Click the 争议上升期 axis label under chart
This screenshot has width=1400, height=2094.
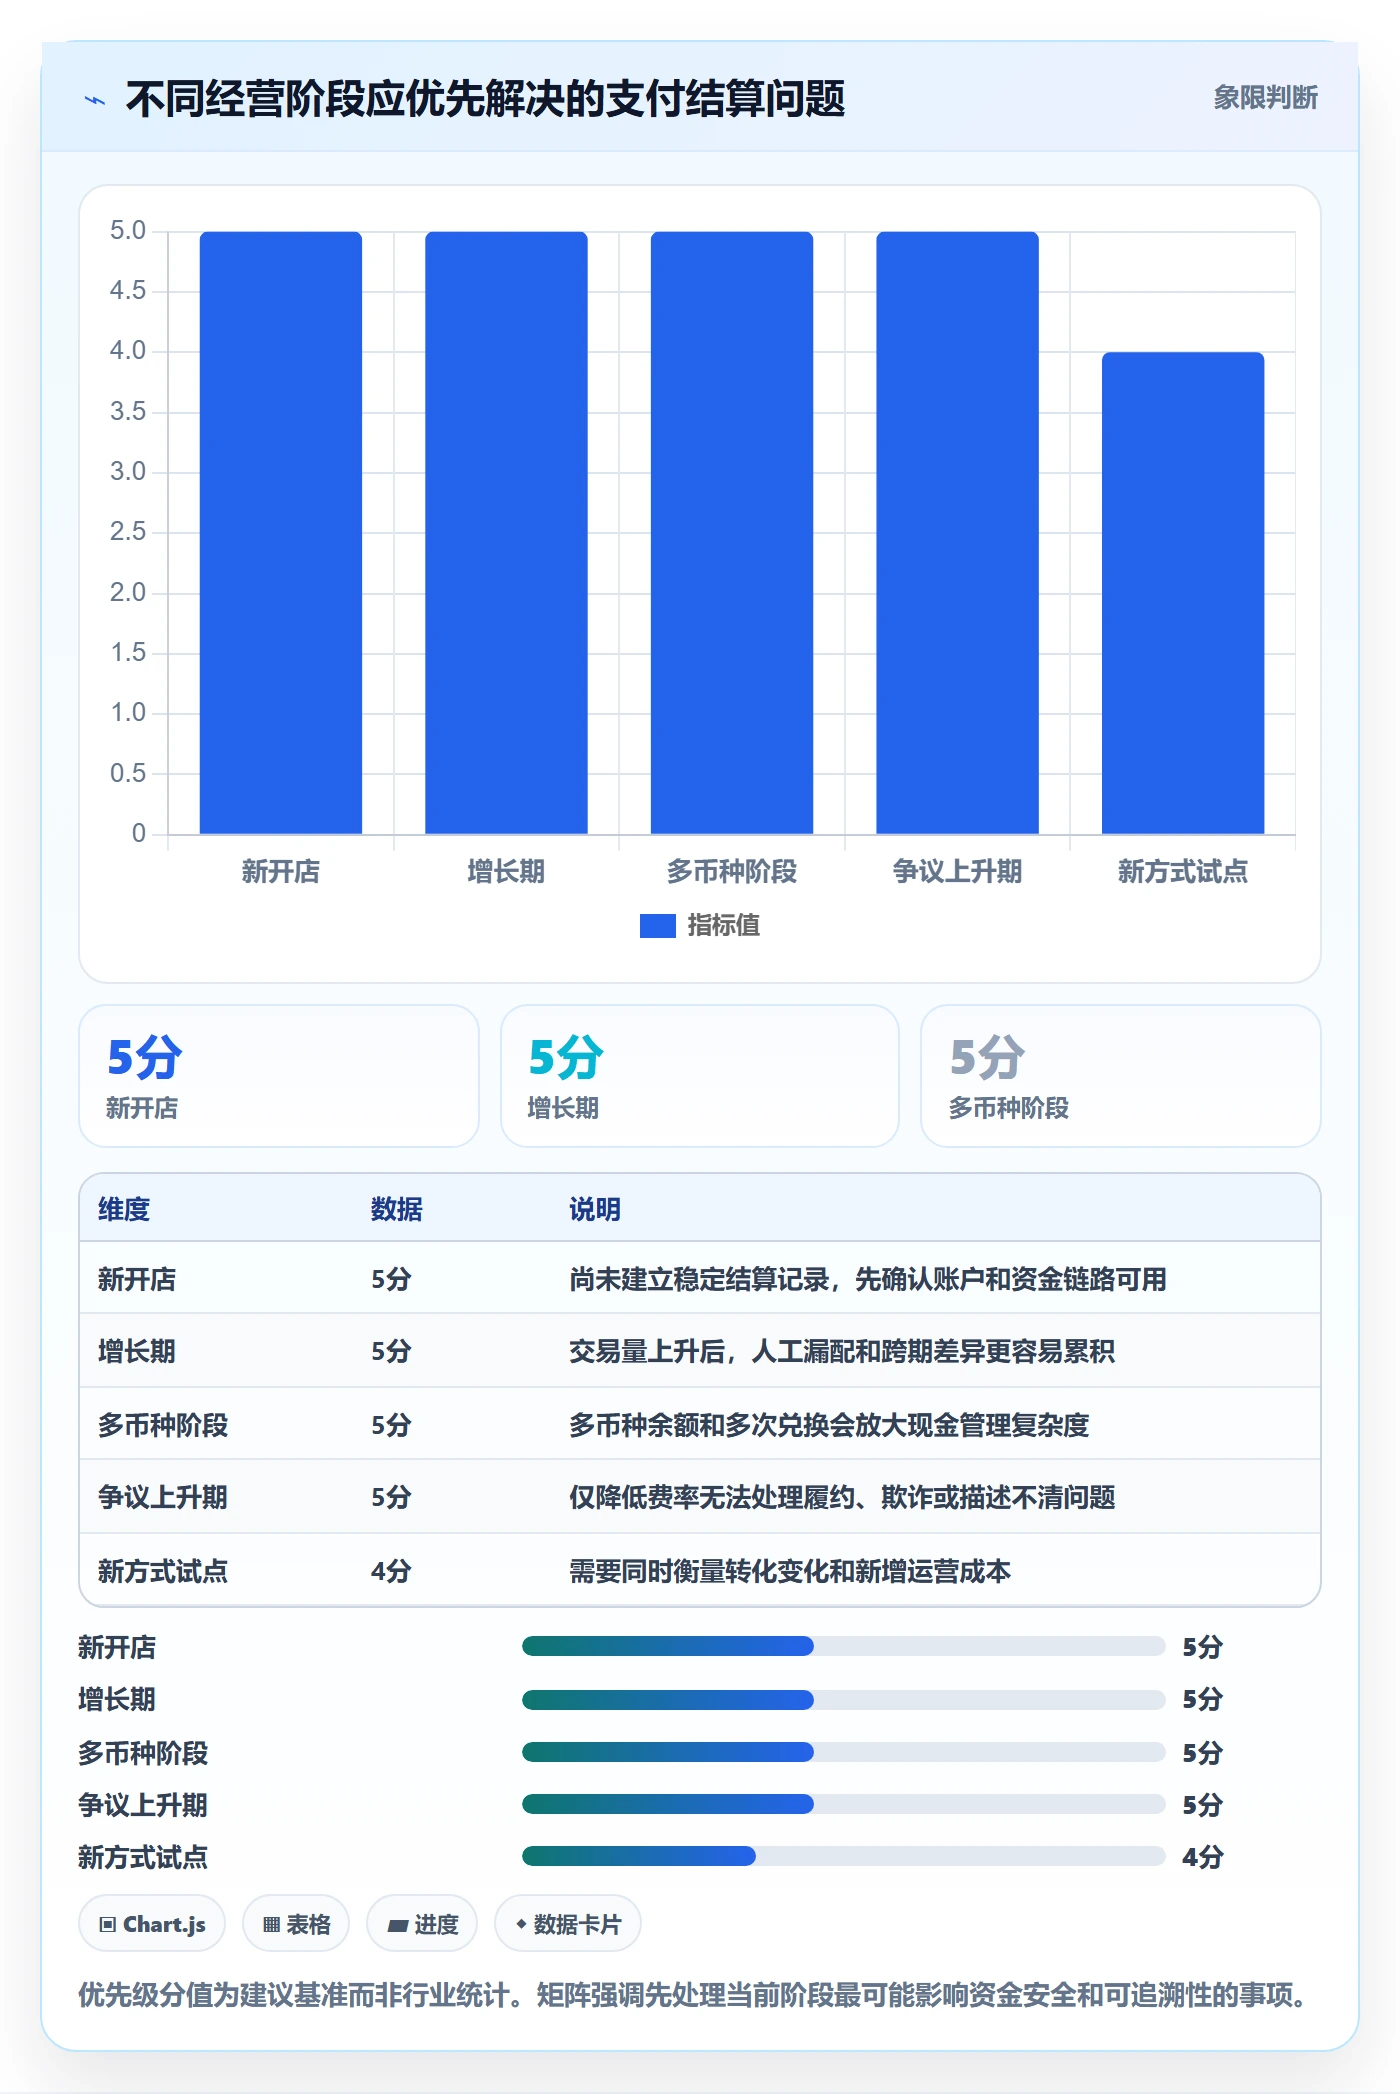pos(957,871)
